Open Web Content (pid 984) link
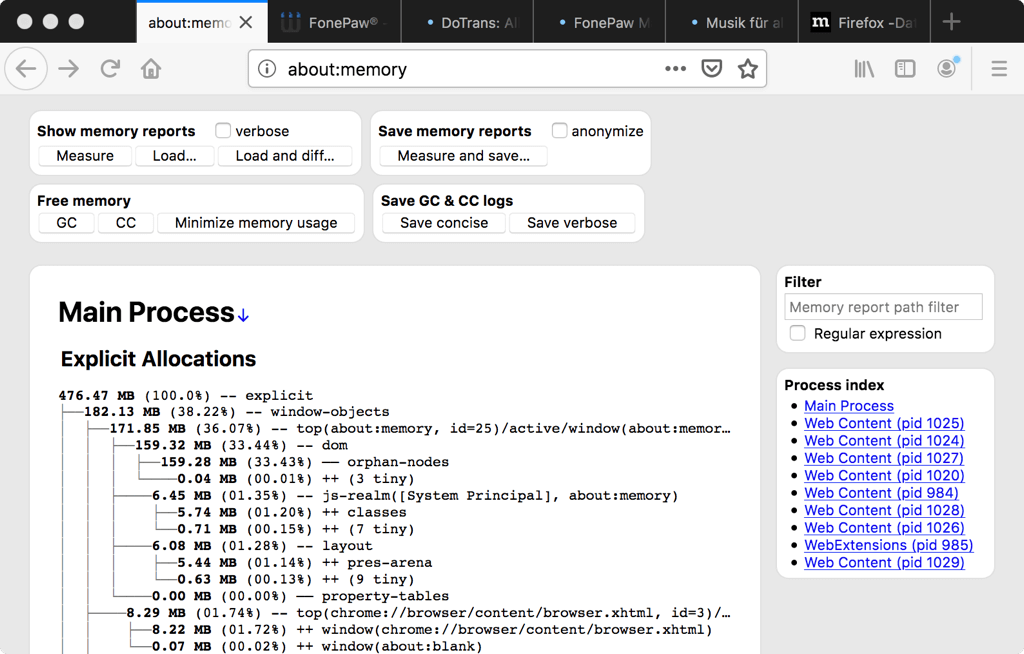The image size is (1024, 654). tap(881, 493)
